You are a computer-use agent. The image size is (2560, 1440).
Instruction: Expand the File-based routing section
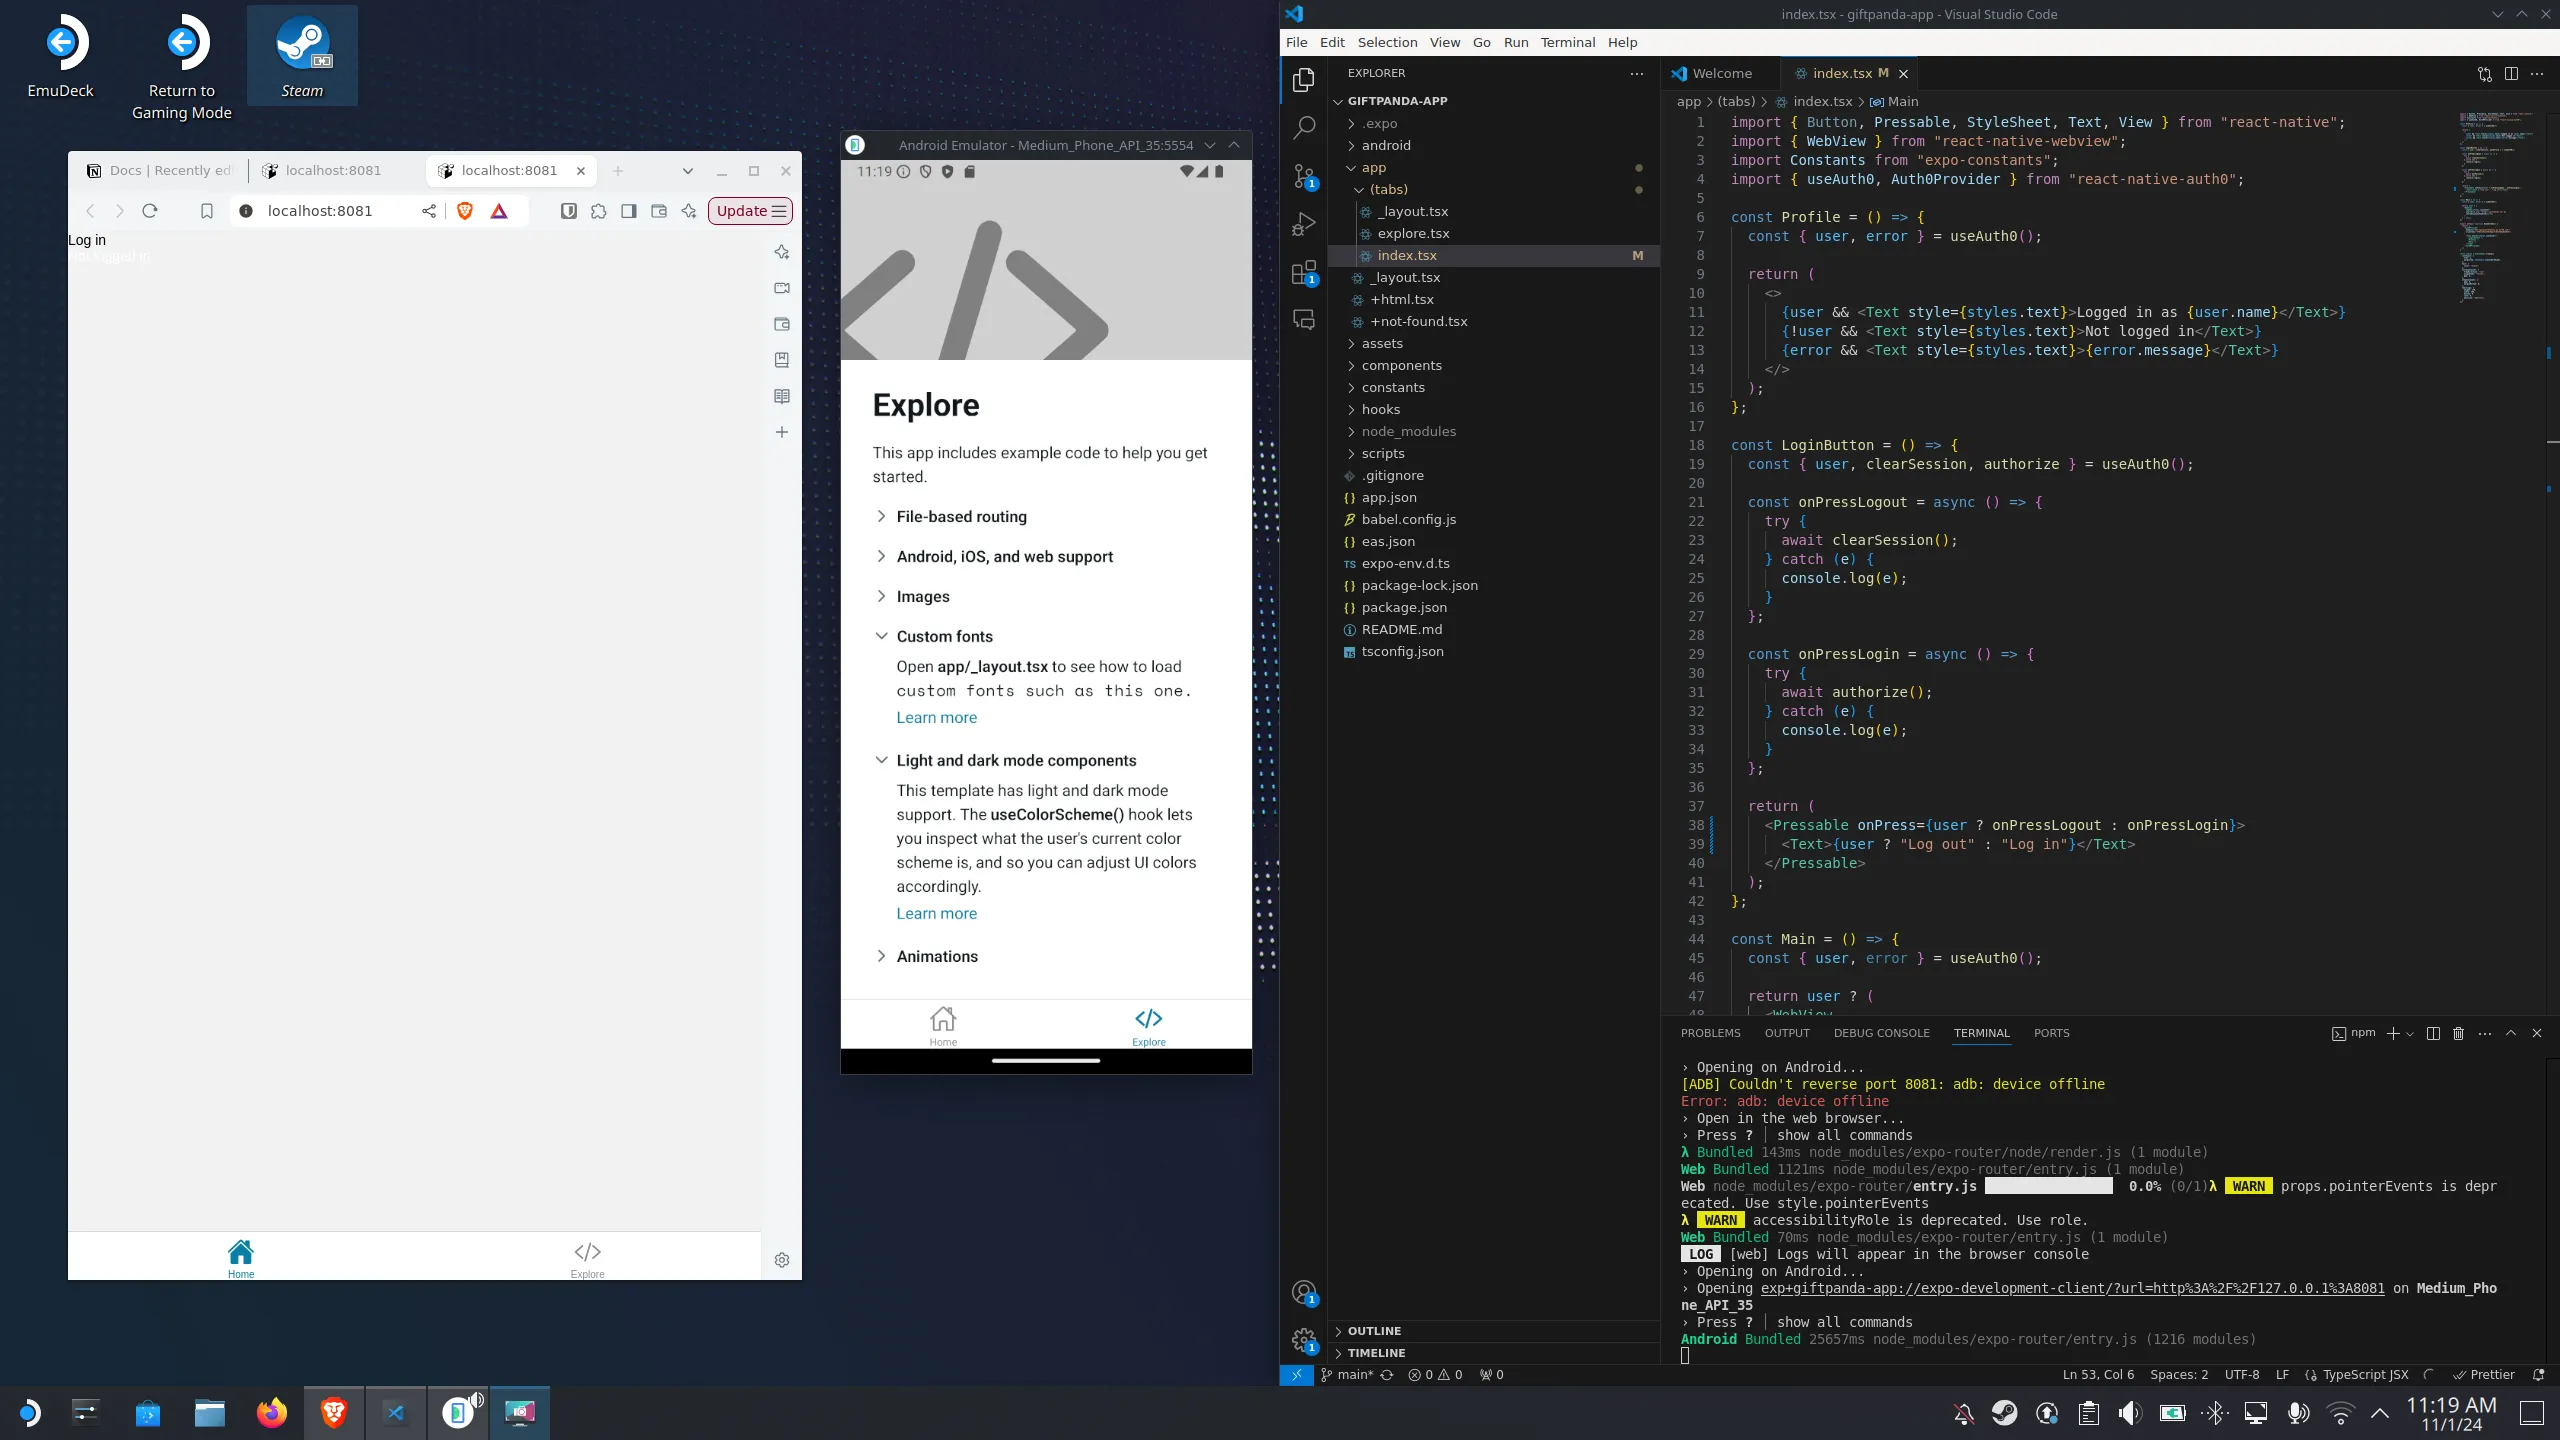click(x=951, y=516)
